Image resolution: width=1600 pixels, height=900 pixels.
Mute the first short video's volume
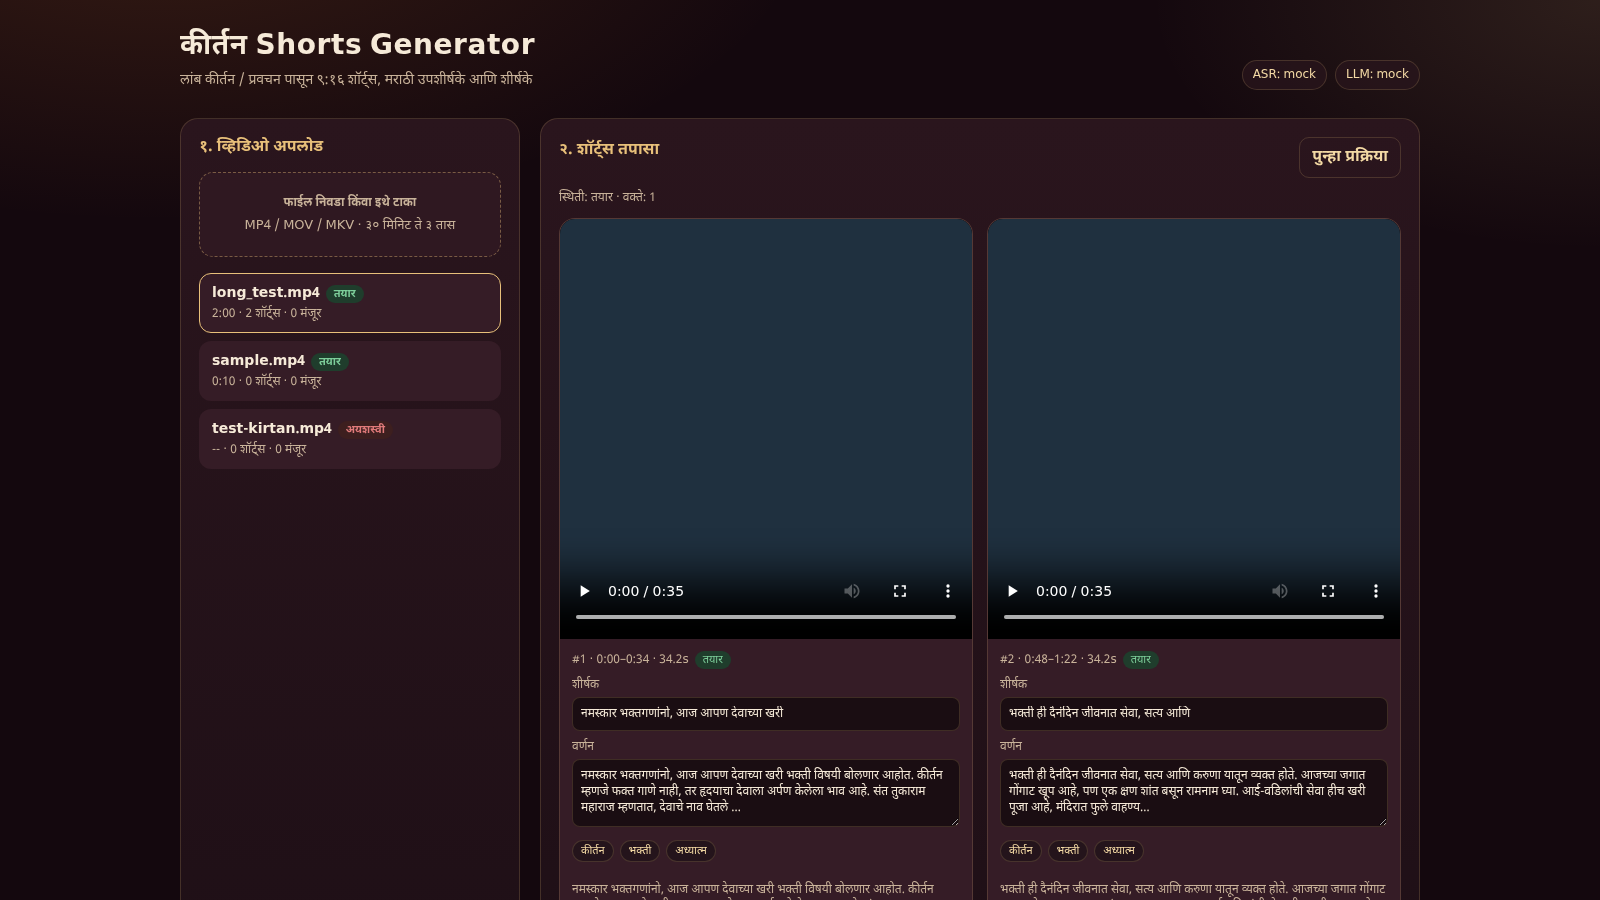click(852, 591)
